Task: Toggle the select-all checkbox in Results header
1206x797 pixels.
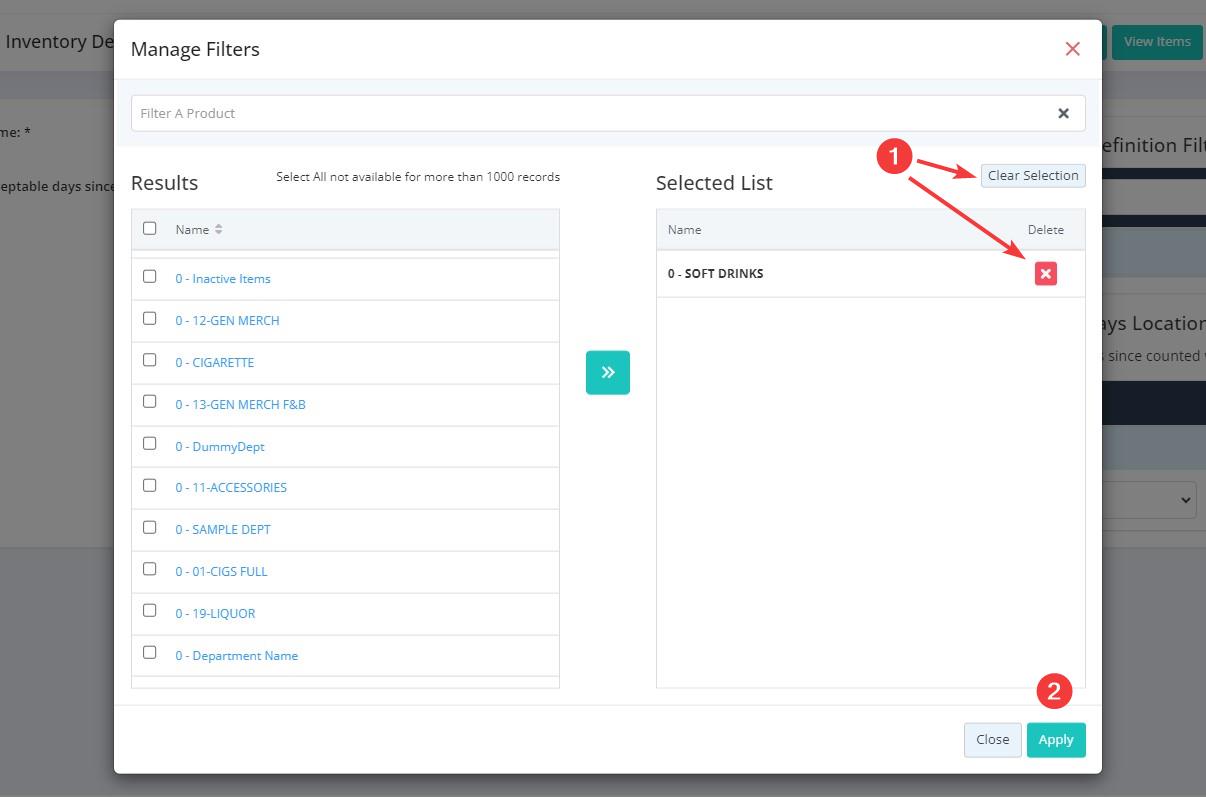Action: (150, 228)
